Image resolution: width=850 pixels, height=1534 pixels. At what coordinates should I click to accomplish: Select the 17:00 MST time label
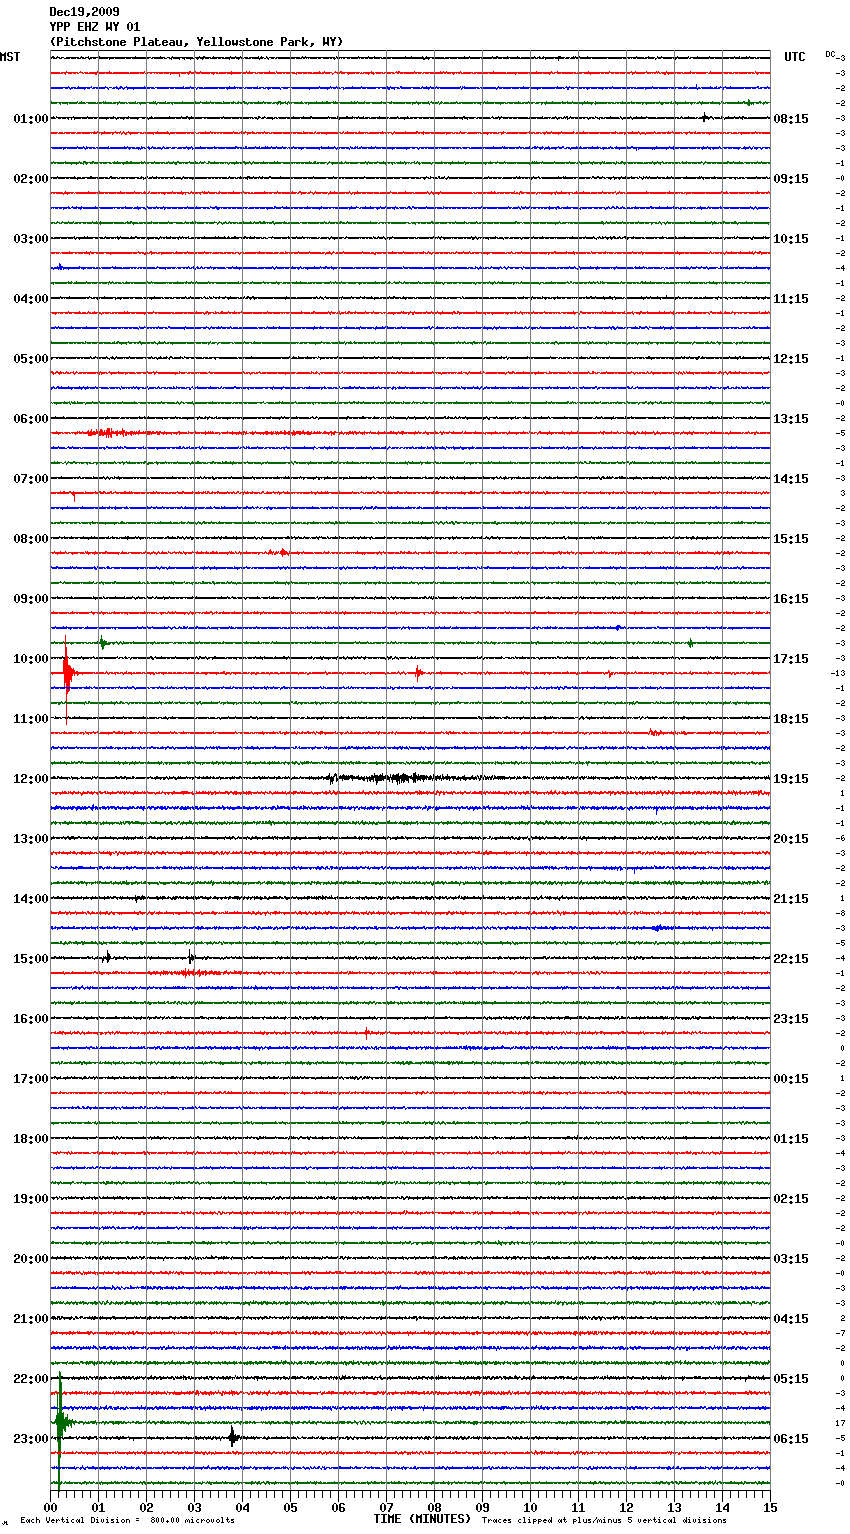pos(31,1079)
